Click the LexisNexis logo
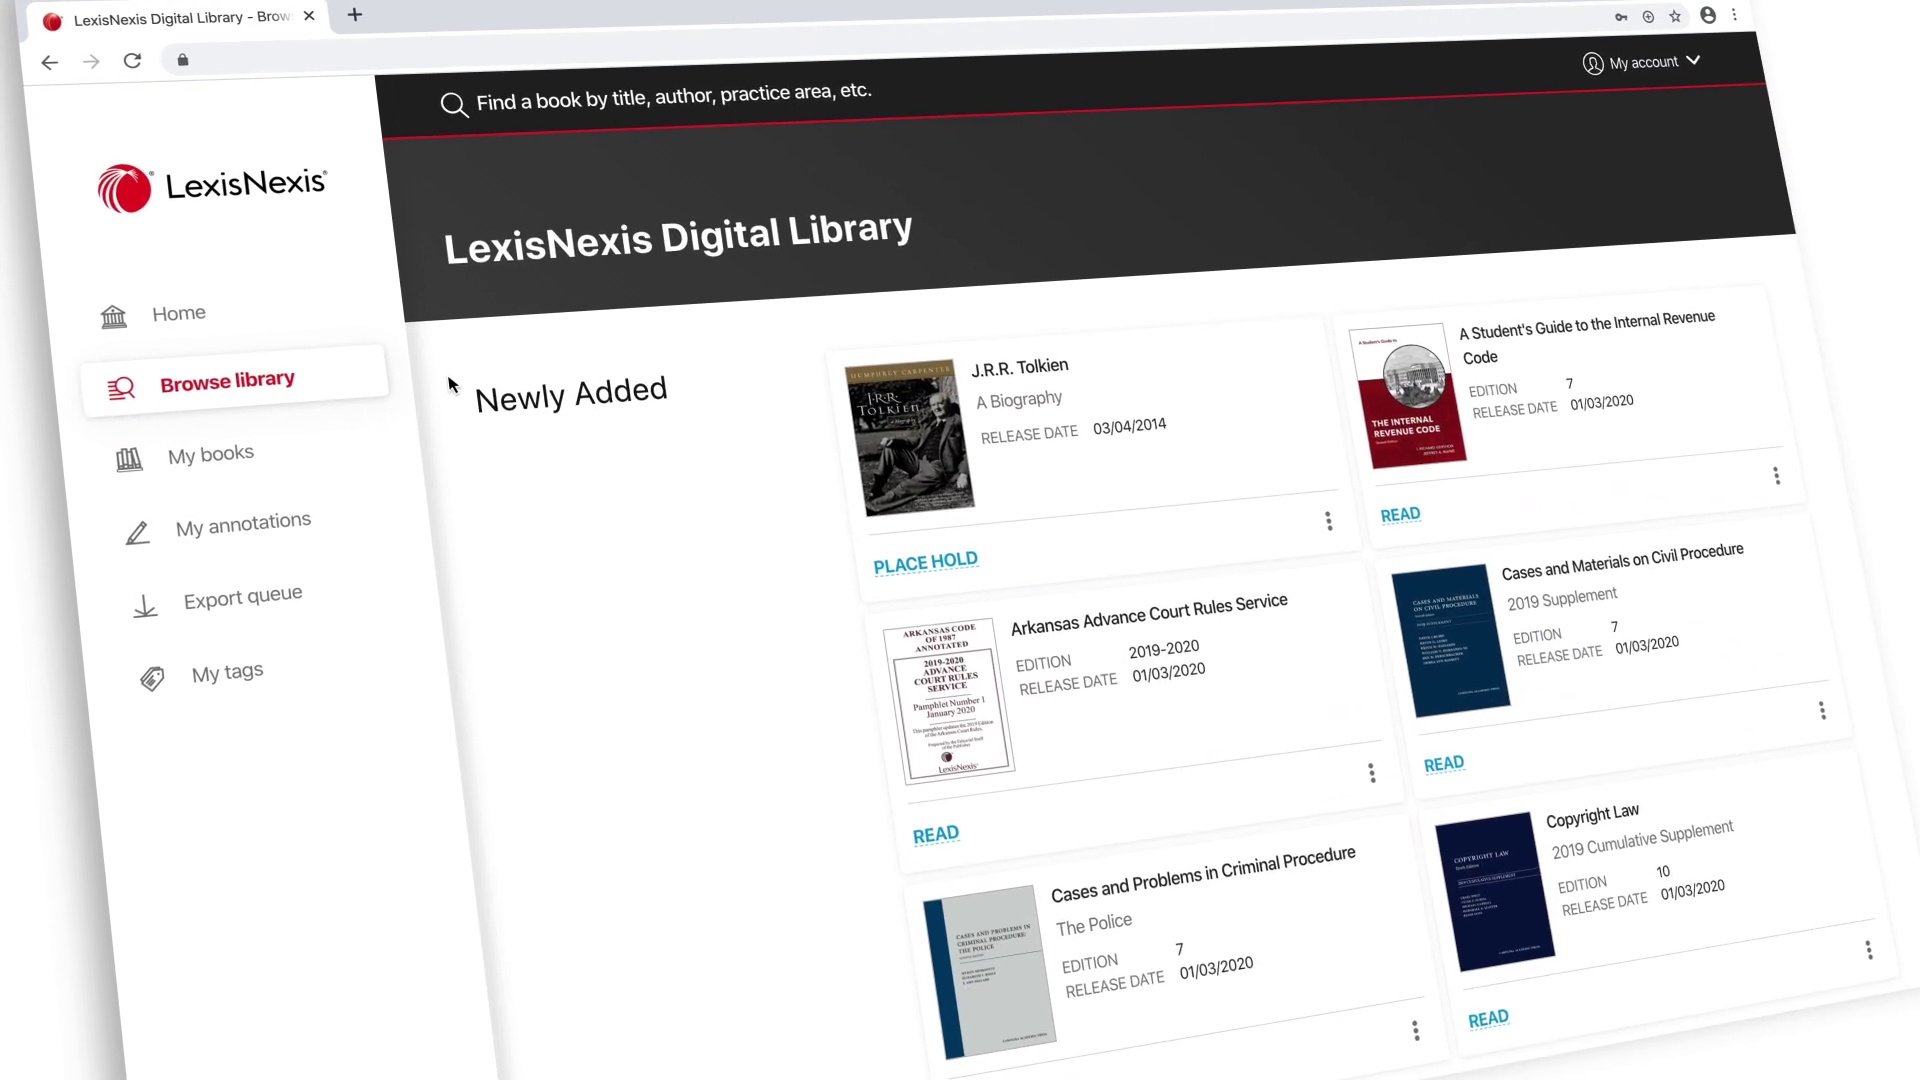Image resolution: width=1920 pixels, height=1080 pixels. 212,187
